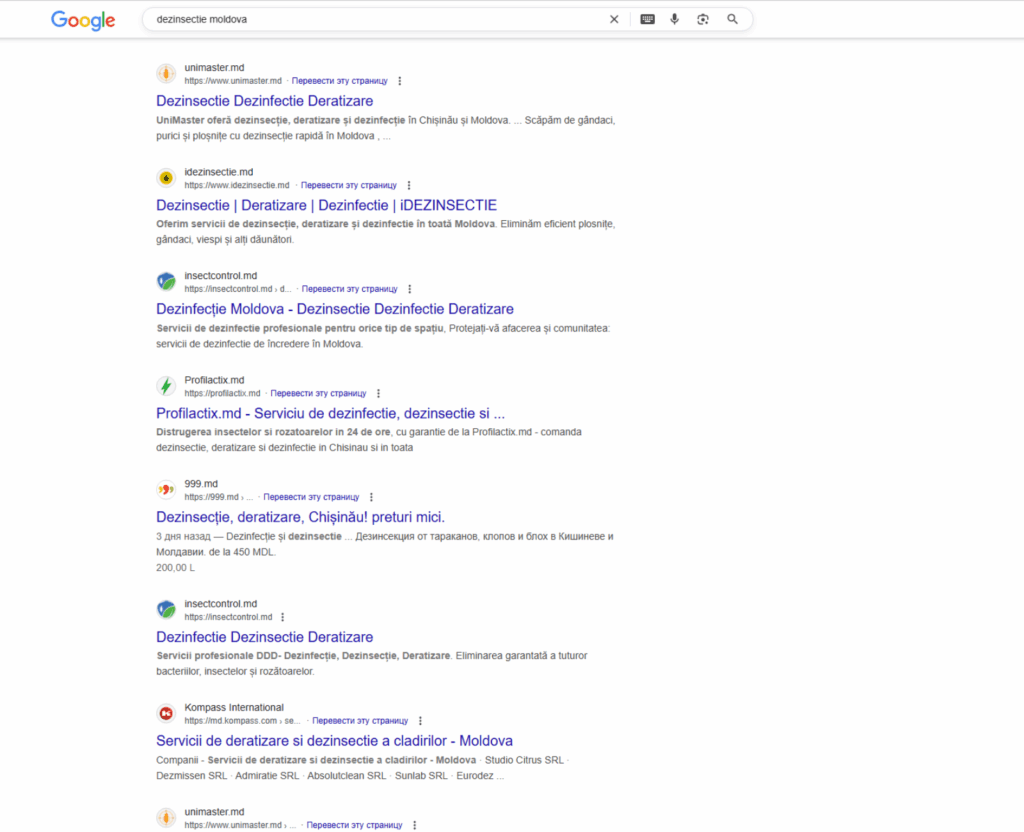
Task: Click the 999.md favicon
Action: point(166,490)
